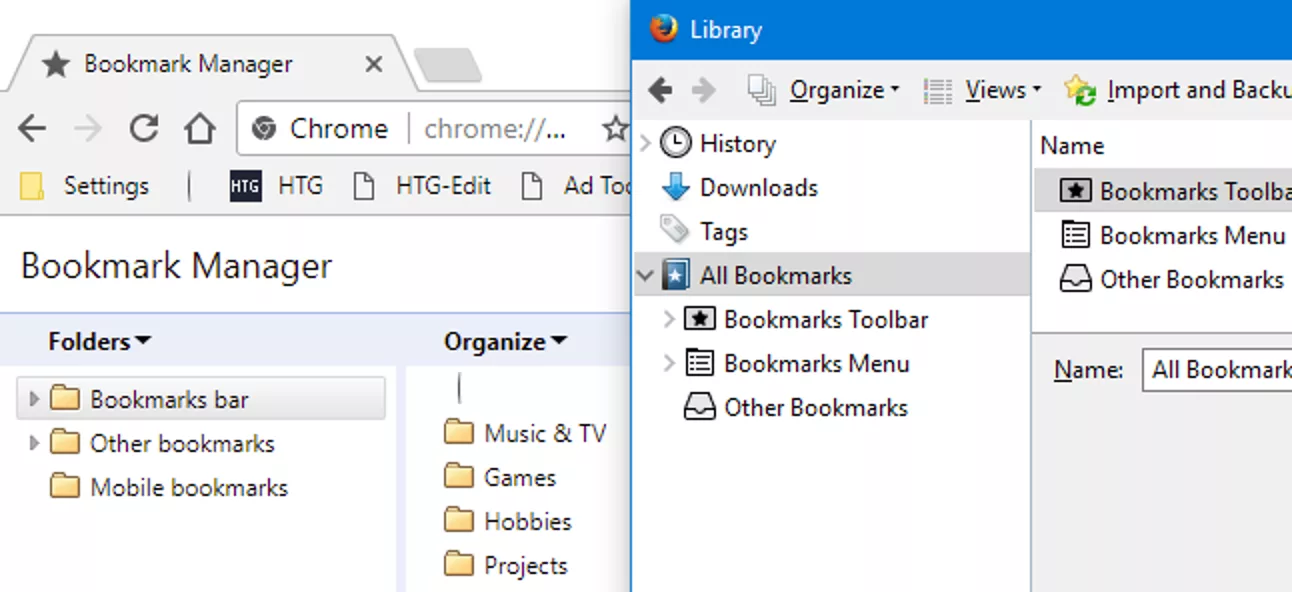Switch to the Bookmark Manager tab
The height and width of the screenshot is (592, 1292).
point(188,63)
